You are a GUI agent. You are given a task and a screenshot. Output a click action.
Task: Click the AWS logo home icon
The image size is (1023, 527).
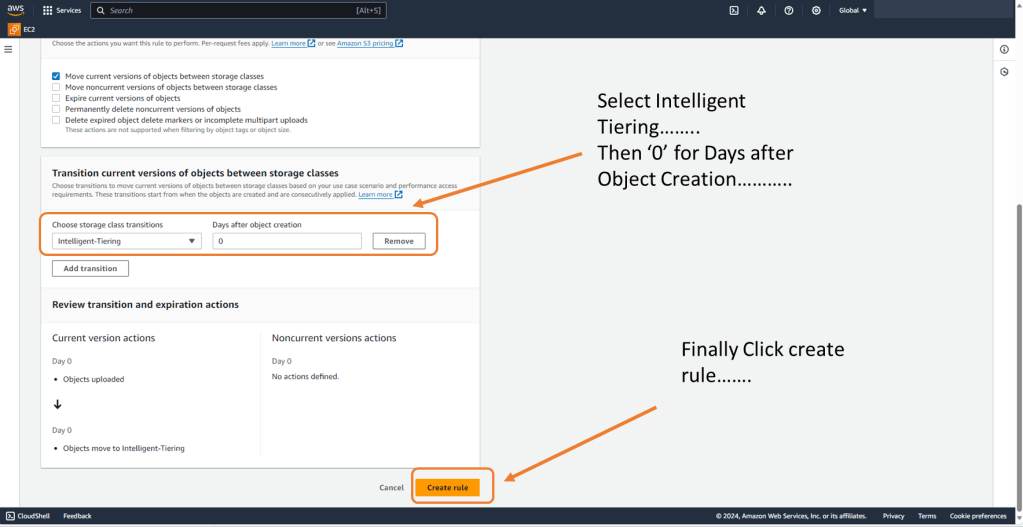click(x=16, y=10)
